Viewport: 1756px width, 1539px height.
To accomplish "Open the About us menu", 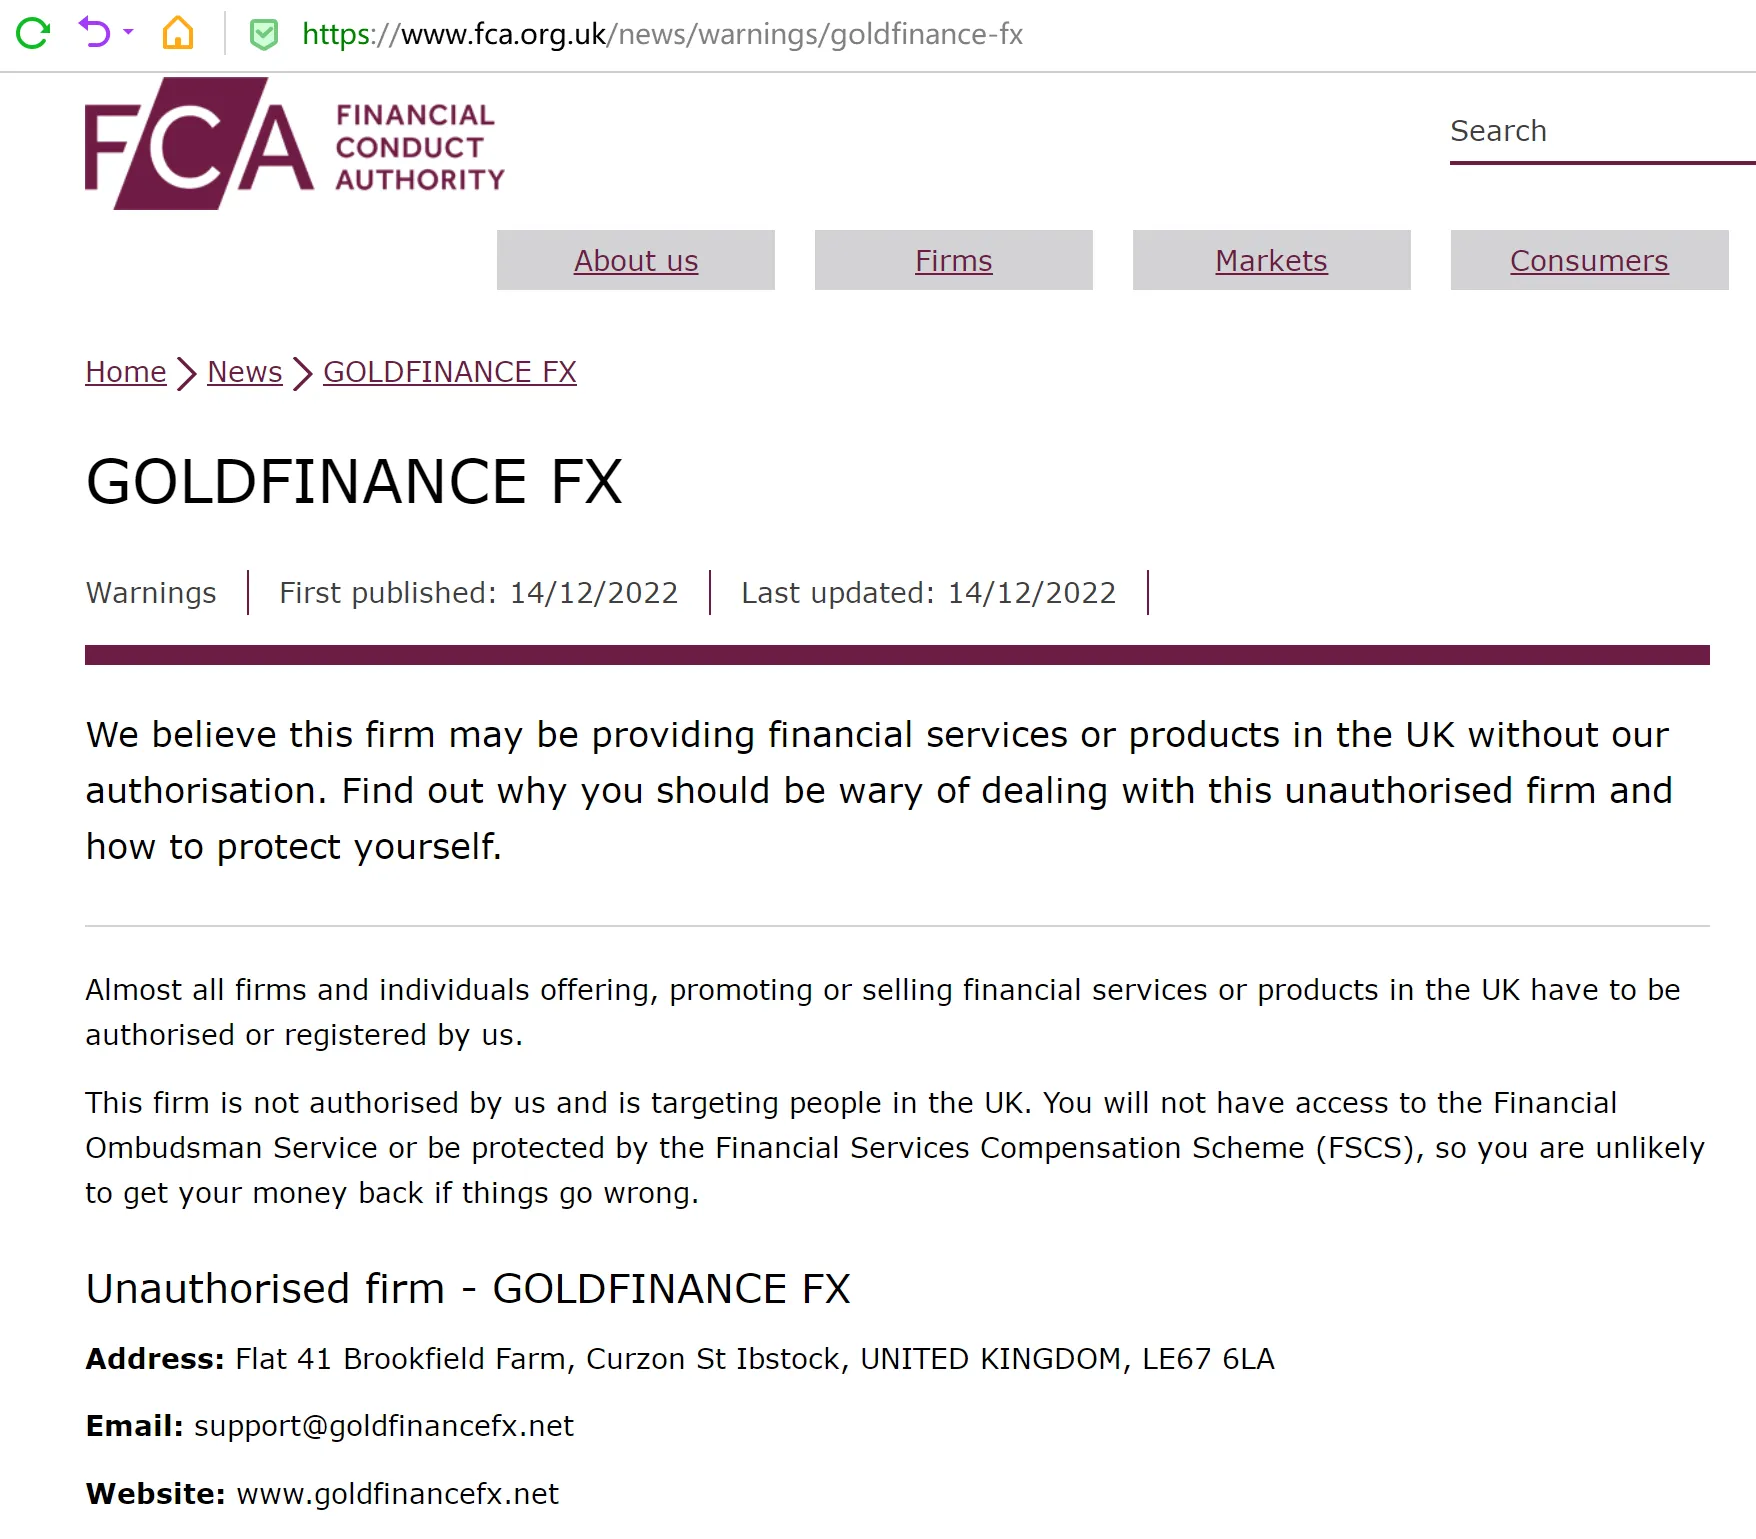I will pyautogui.click(x=636, y=260).
